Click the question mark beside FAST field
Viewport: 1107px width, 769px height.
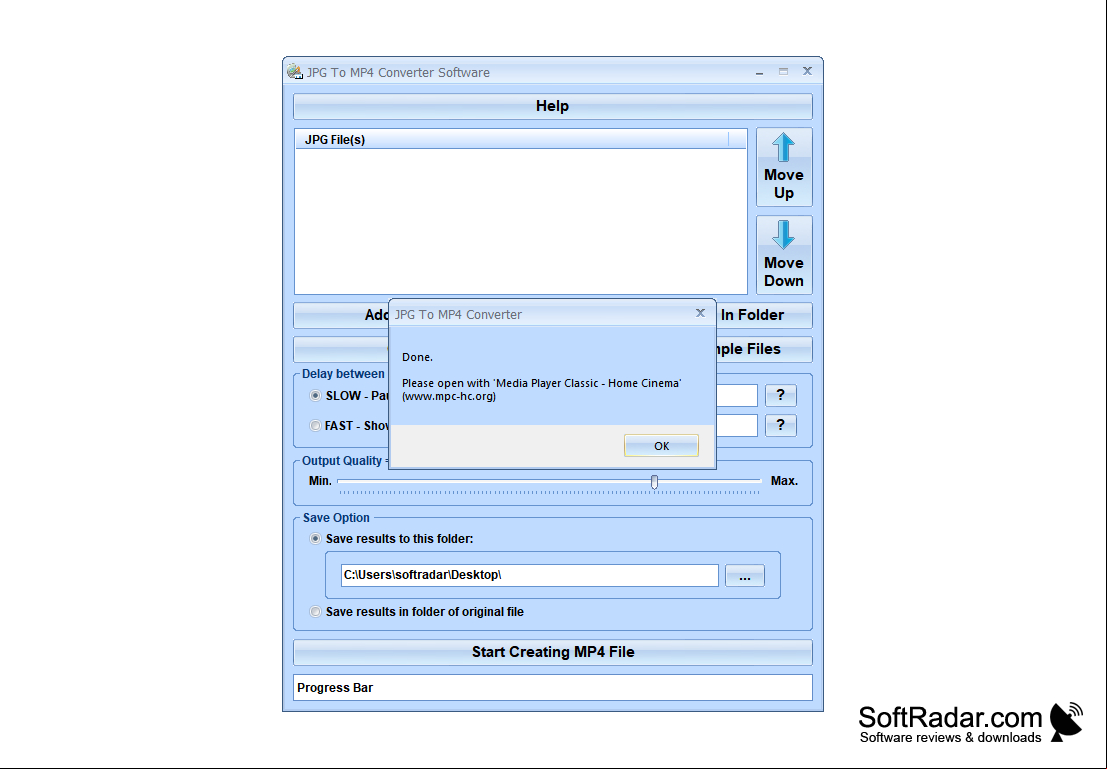(781, 425)
